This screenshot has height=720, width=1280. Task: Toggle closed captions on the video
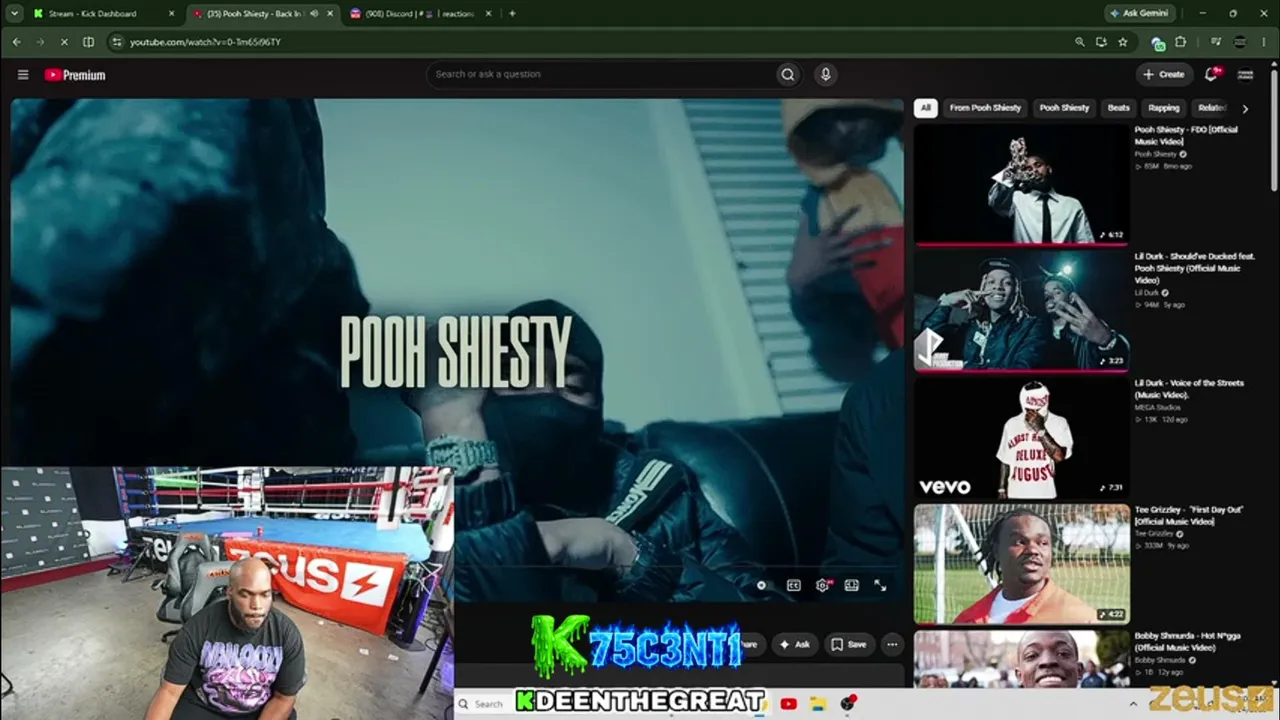(x=793, y=586)
